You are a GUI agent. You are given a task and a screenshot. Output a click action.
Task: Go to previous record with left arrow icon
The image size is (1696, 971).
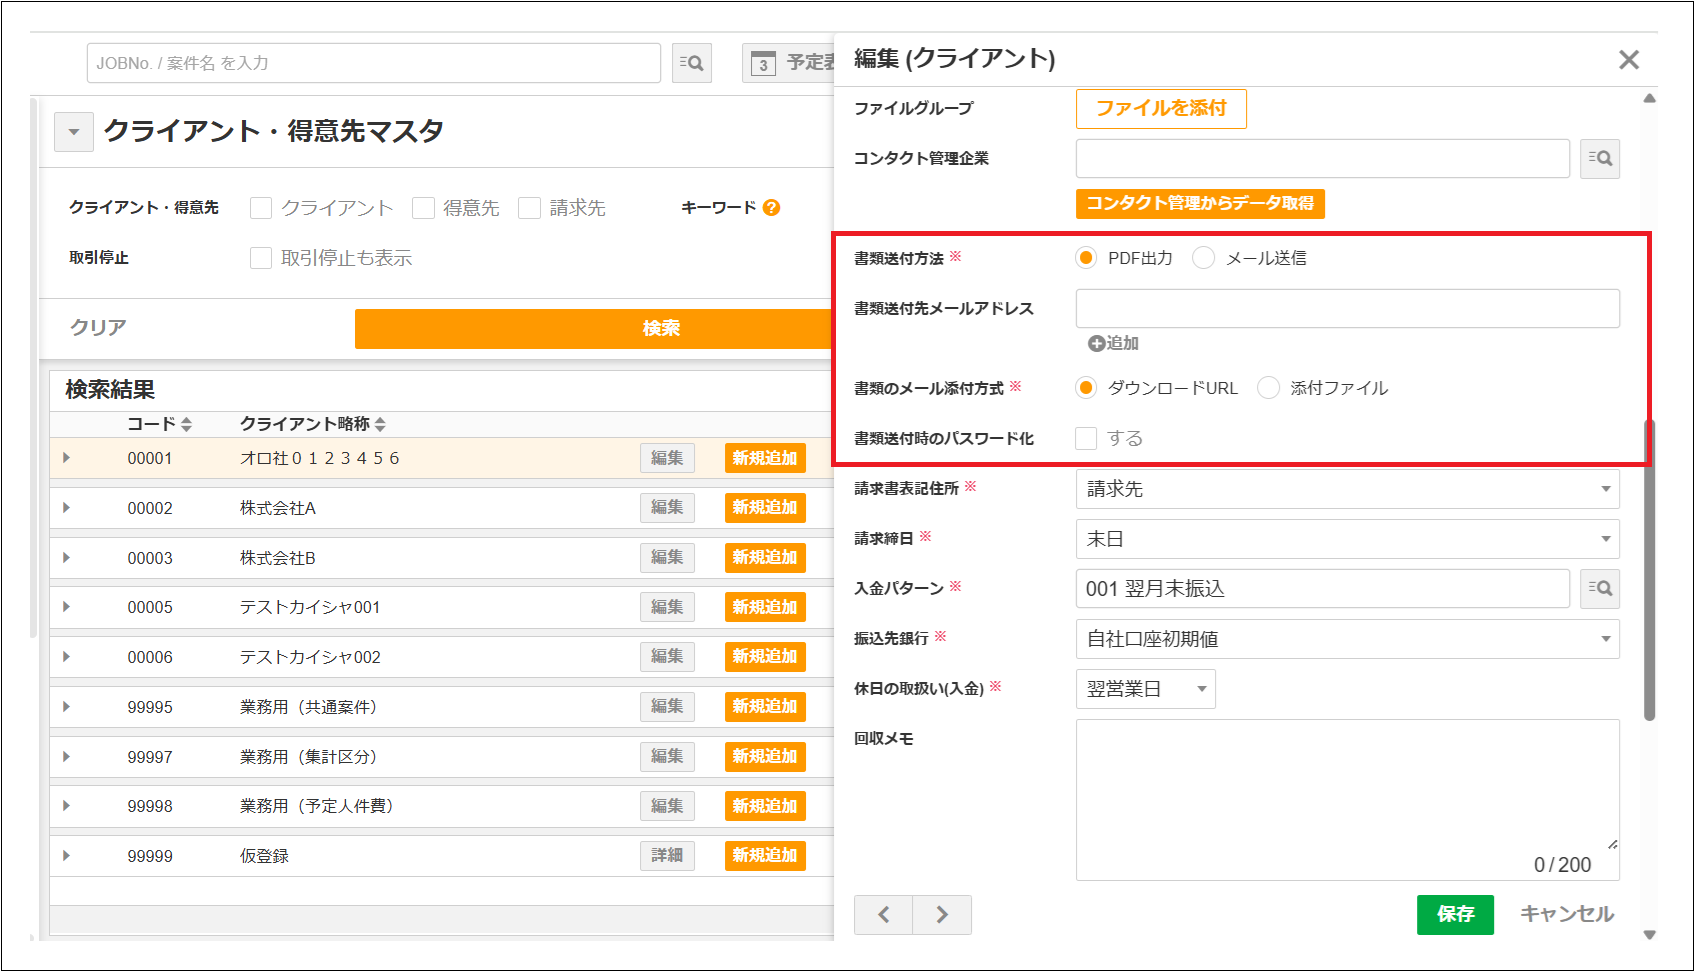click(883, 914)
